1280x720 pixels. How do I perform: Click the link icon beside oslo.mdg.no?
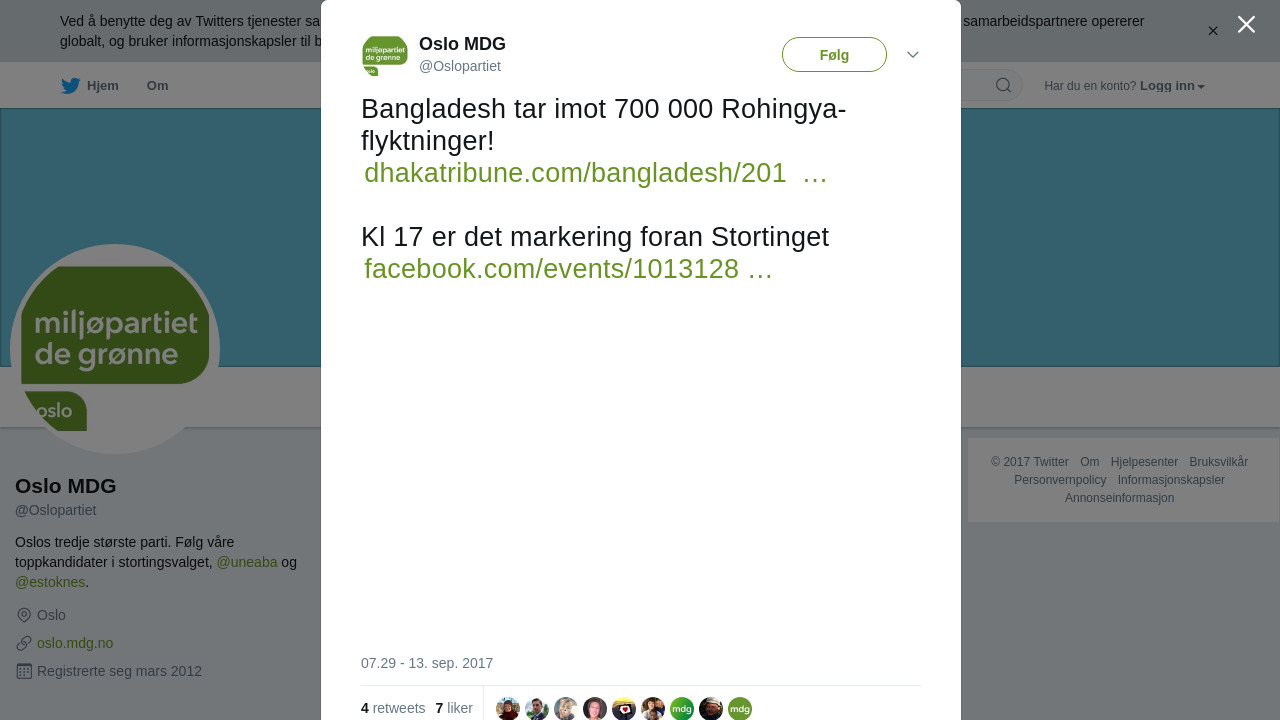(24, 643)
